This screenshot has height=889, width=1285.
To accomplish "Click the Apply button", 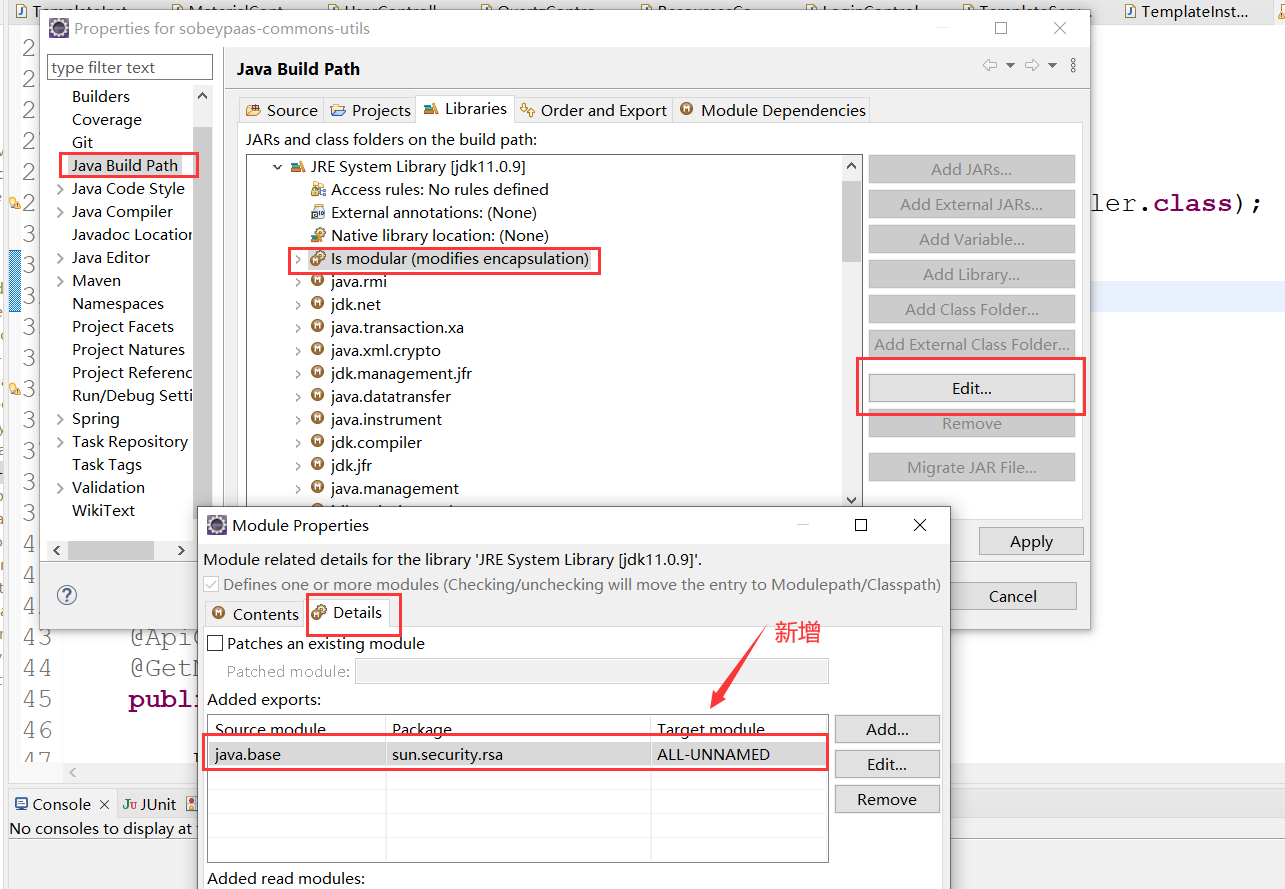I will click(x=1030, y=541).
